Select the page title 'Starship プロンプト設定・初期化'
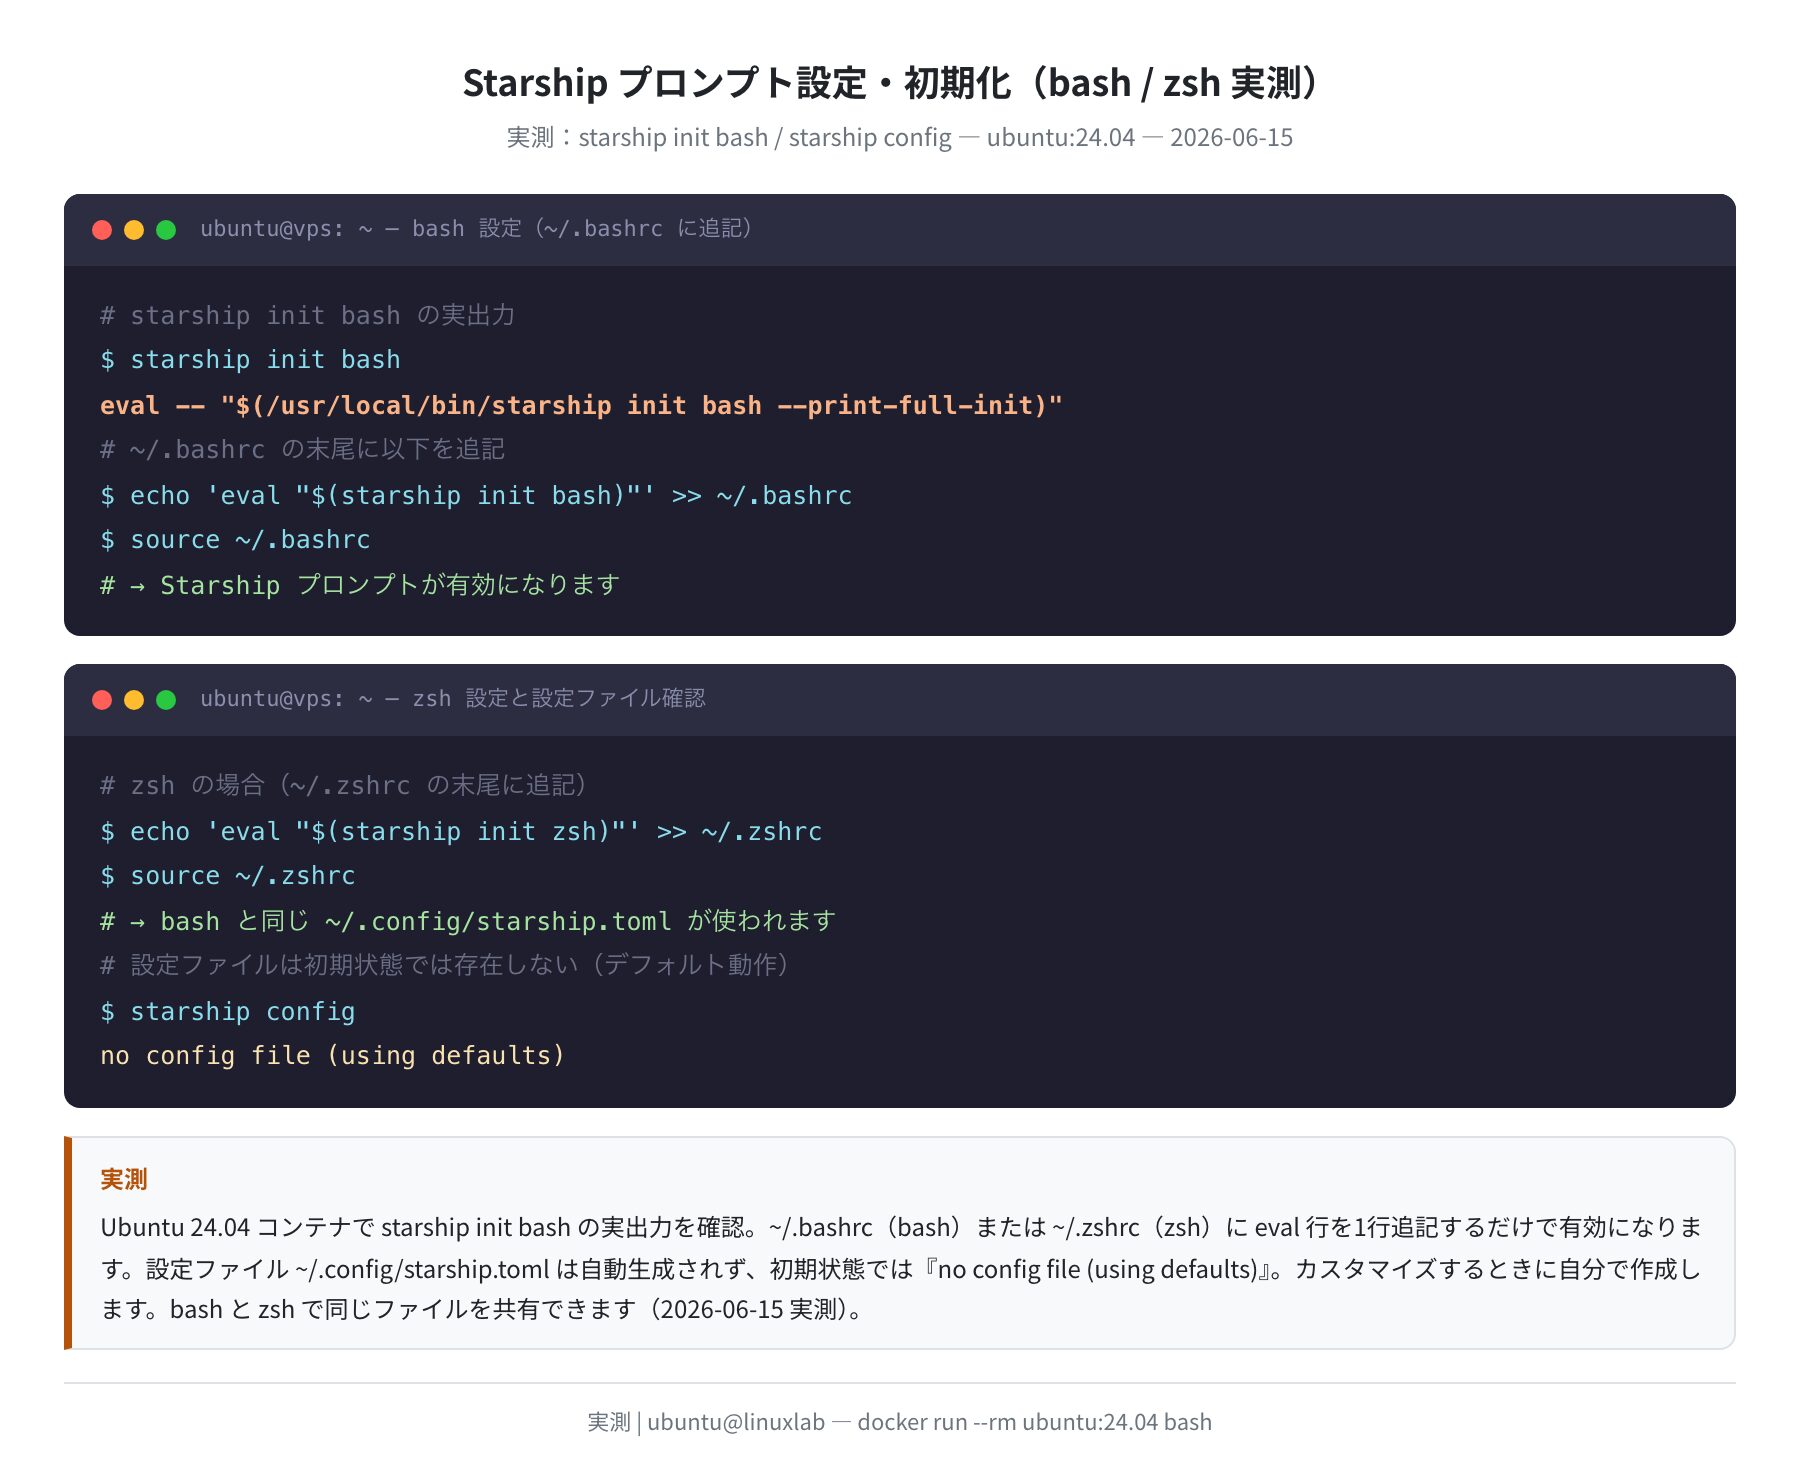The image size is (1800, 1478). pos(736,83)
